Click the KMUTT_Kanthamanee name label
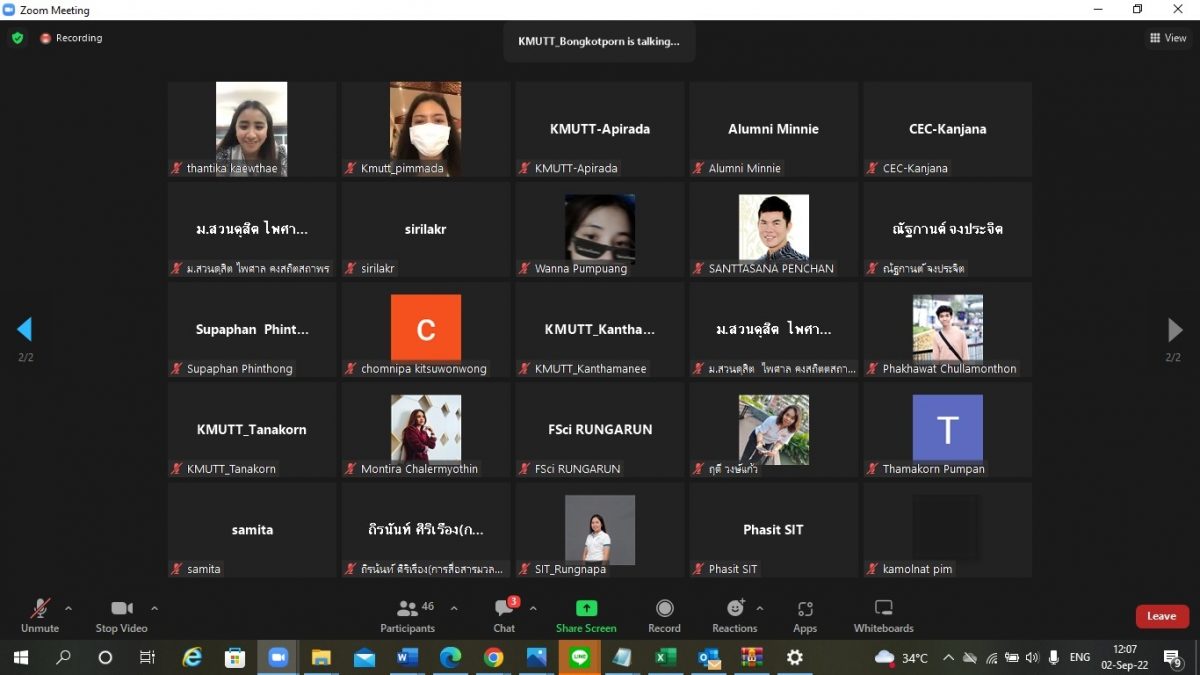 click(x=590, y=369)
